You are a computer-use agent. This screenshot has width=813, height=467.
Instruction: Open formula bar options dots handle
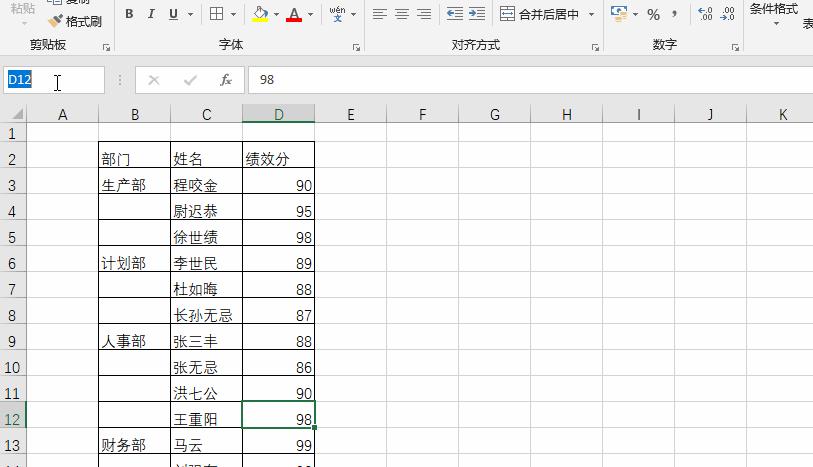(120, 80)
